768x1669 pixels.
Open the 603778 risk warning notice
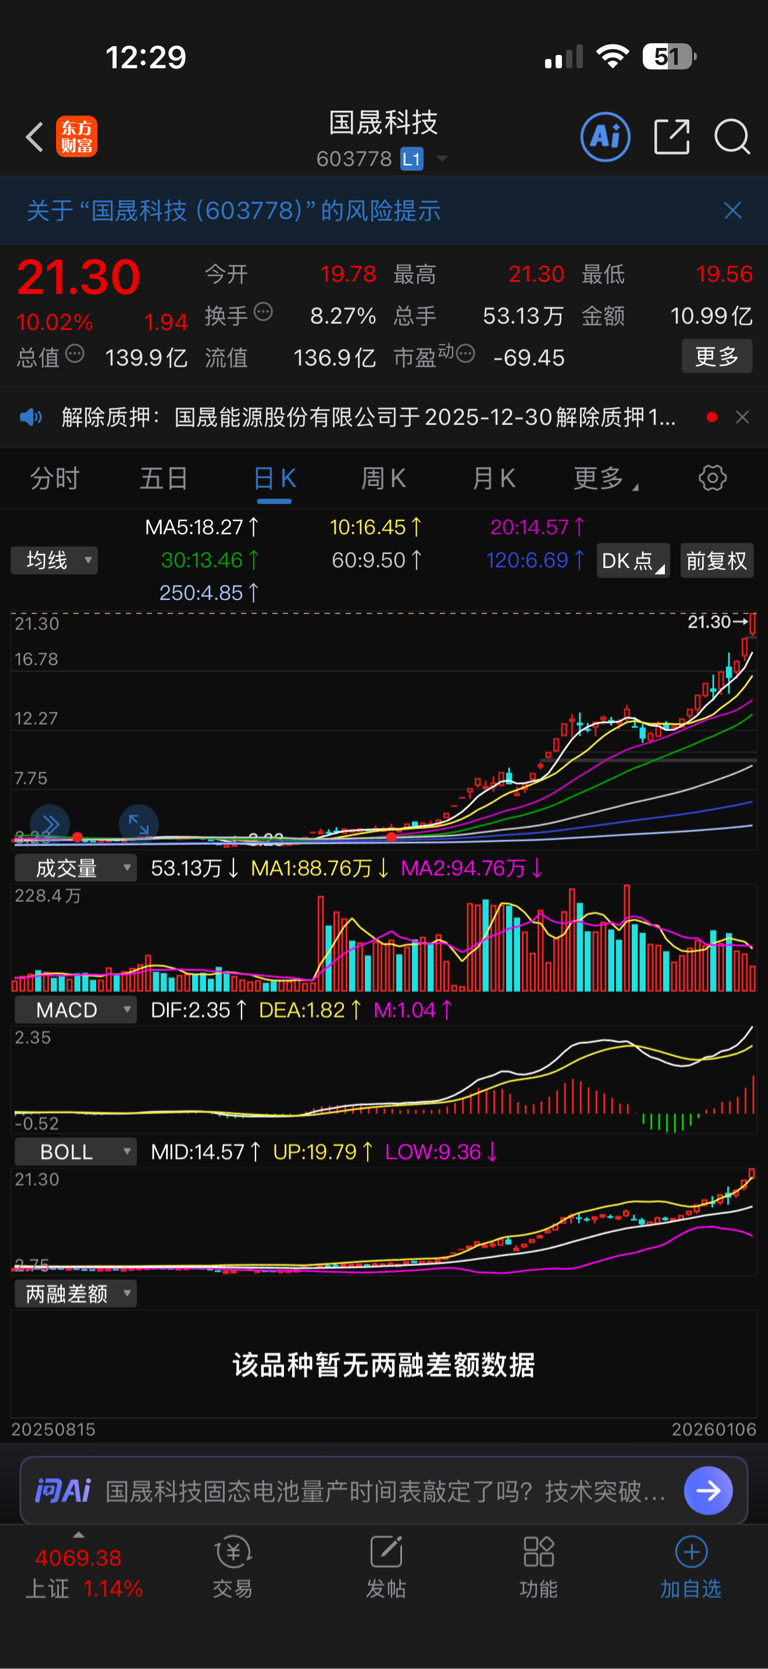233,211
